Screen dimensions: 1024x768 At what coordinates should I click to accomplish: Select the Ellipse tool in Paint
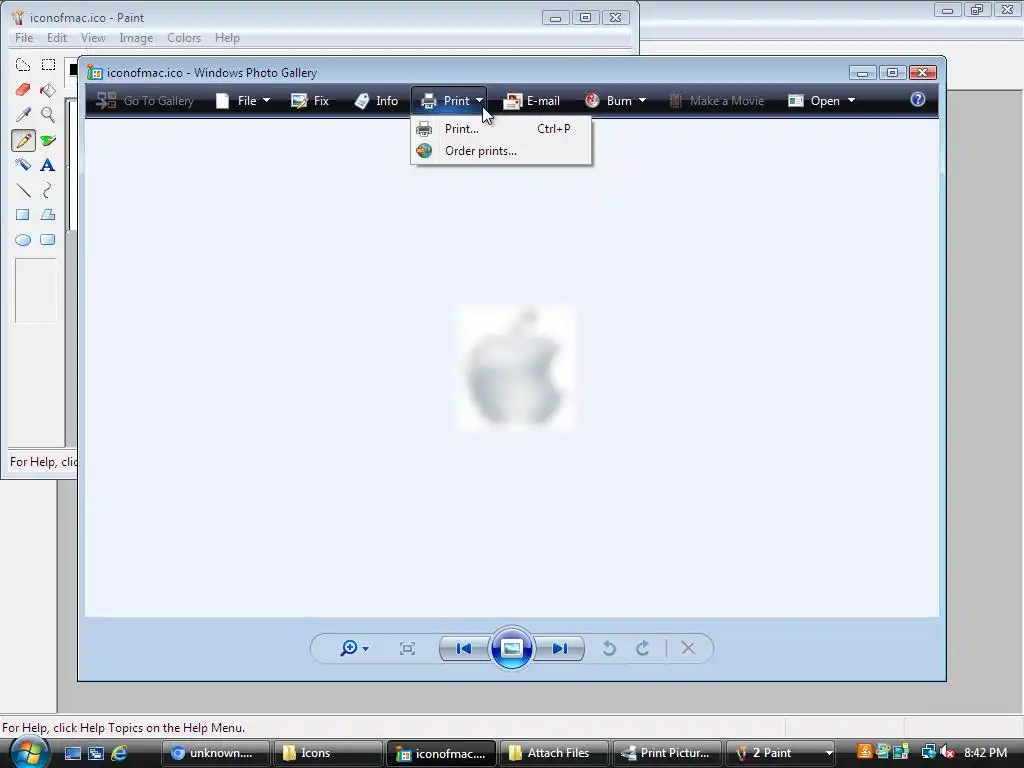(x=23, y=240)
